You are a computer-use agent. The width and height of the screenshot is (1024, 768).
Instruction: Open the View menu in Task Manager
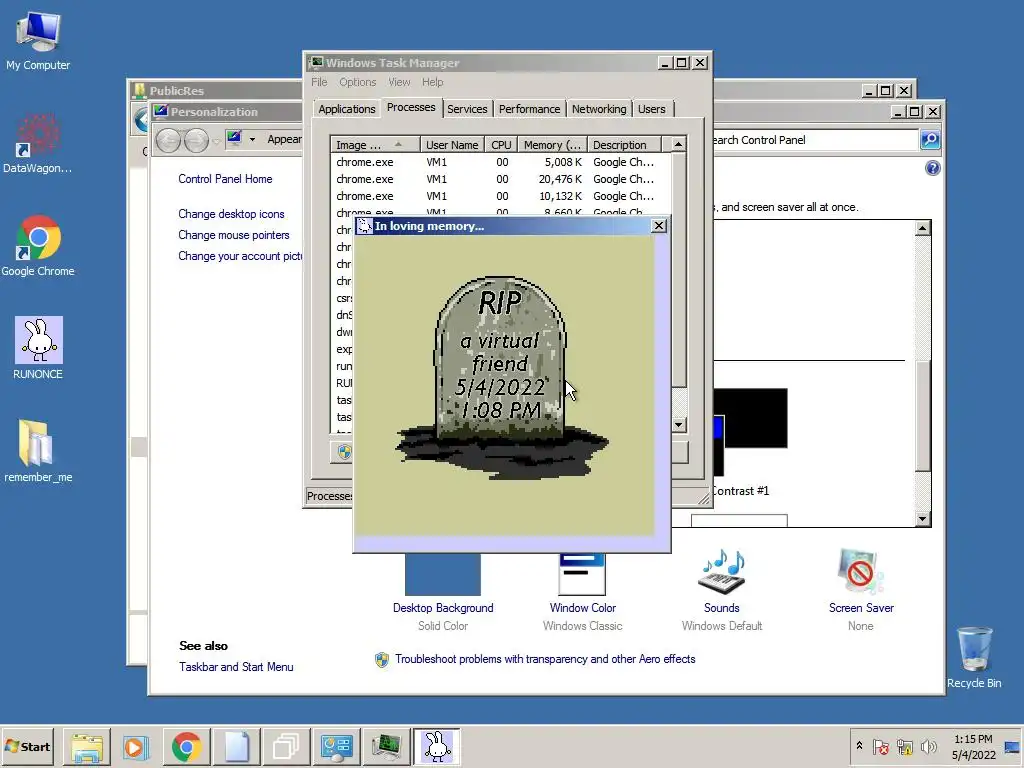pos(399,82)
